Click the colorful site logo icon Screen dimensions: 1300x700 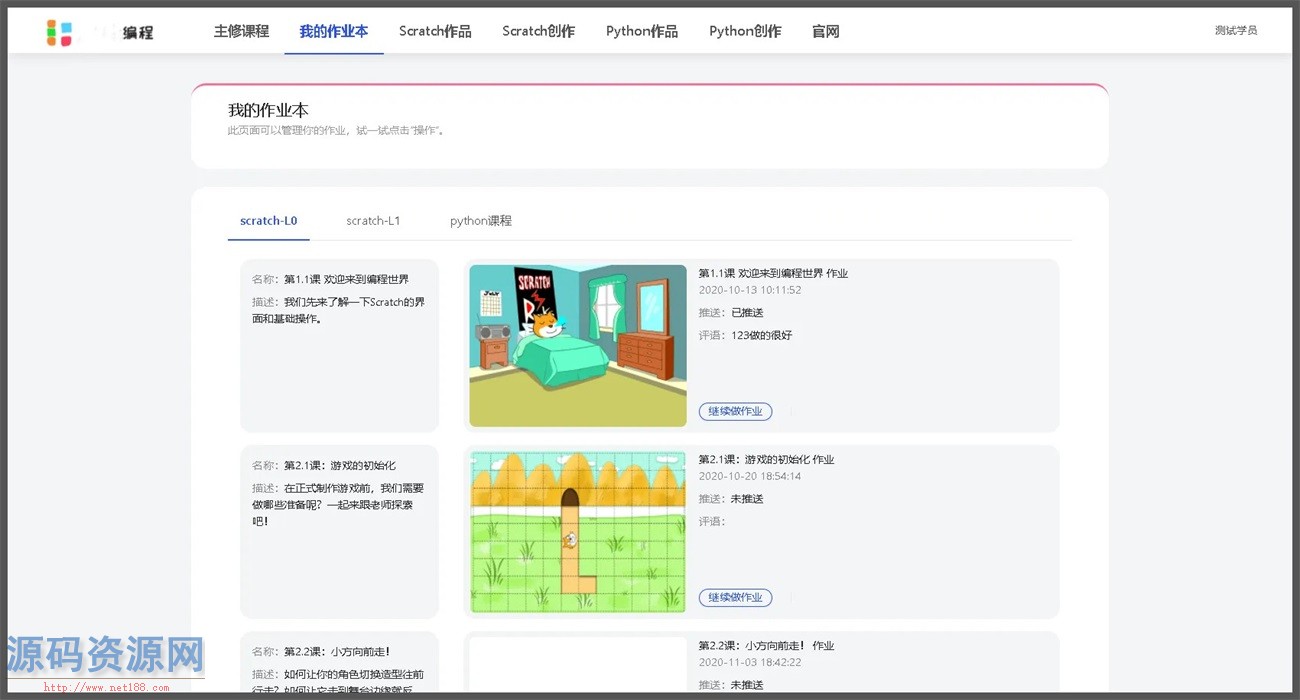[x=59, y=32]
